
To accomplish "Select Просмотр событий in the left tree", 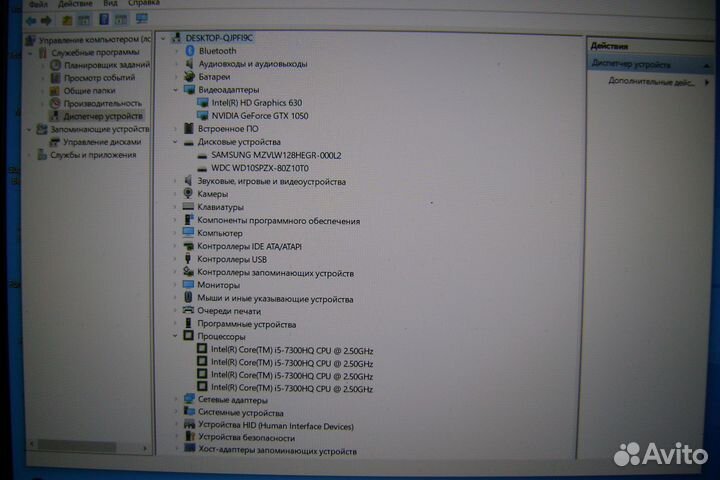I will (99, 78).
